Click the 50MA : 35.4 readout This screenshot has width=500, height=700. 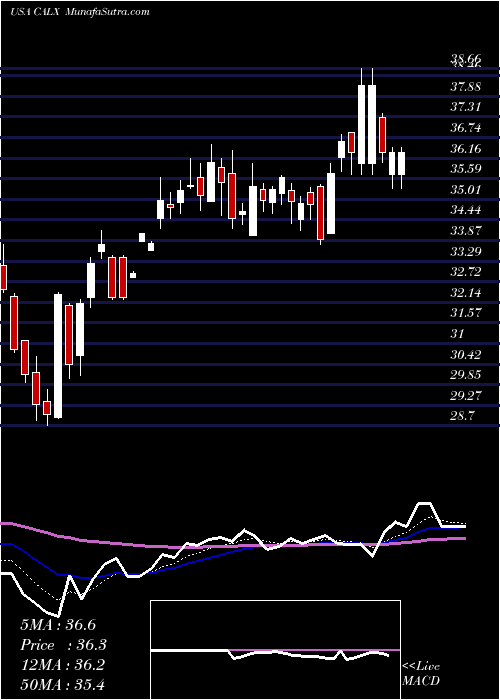tap(62, 685)
